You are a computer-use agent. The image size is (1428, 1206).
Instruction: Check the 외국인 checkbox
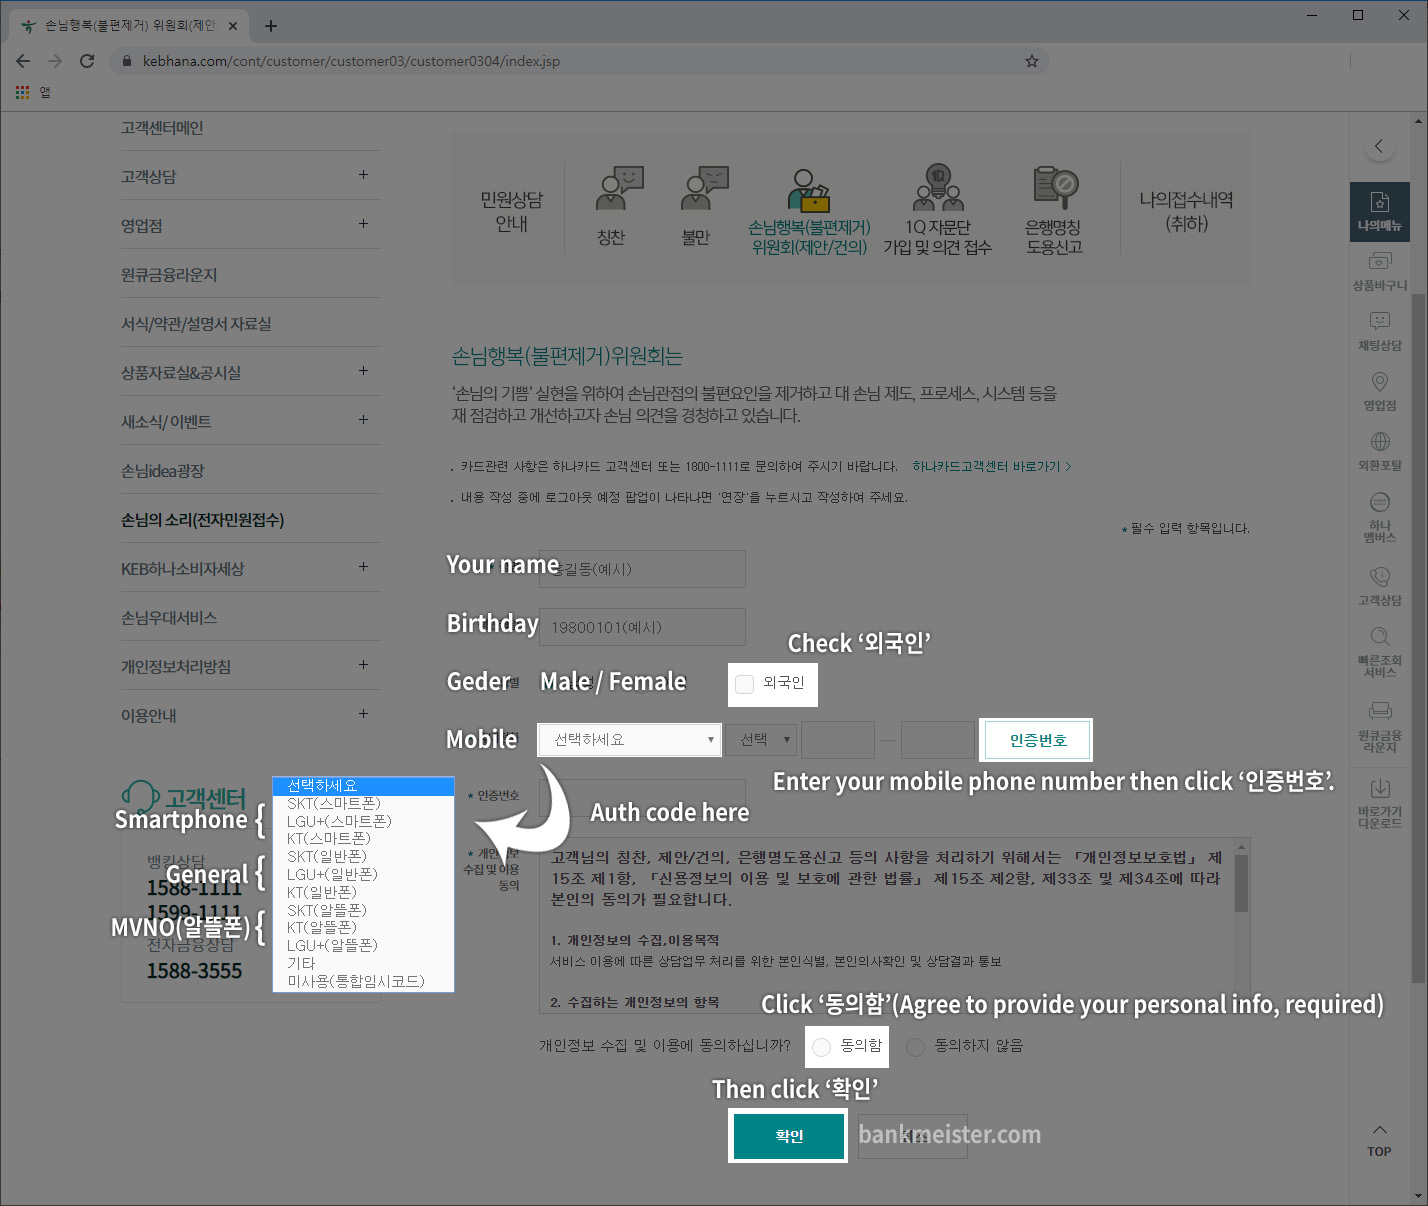(744, 684)
